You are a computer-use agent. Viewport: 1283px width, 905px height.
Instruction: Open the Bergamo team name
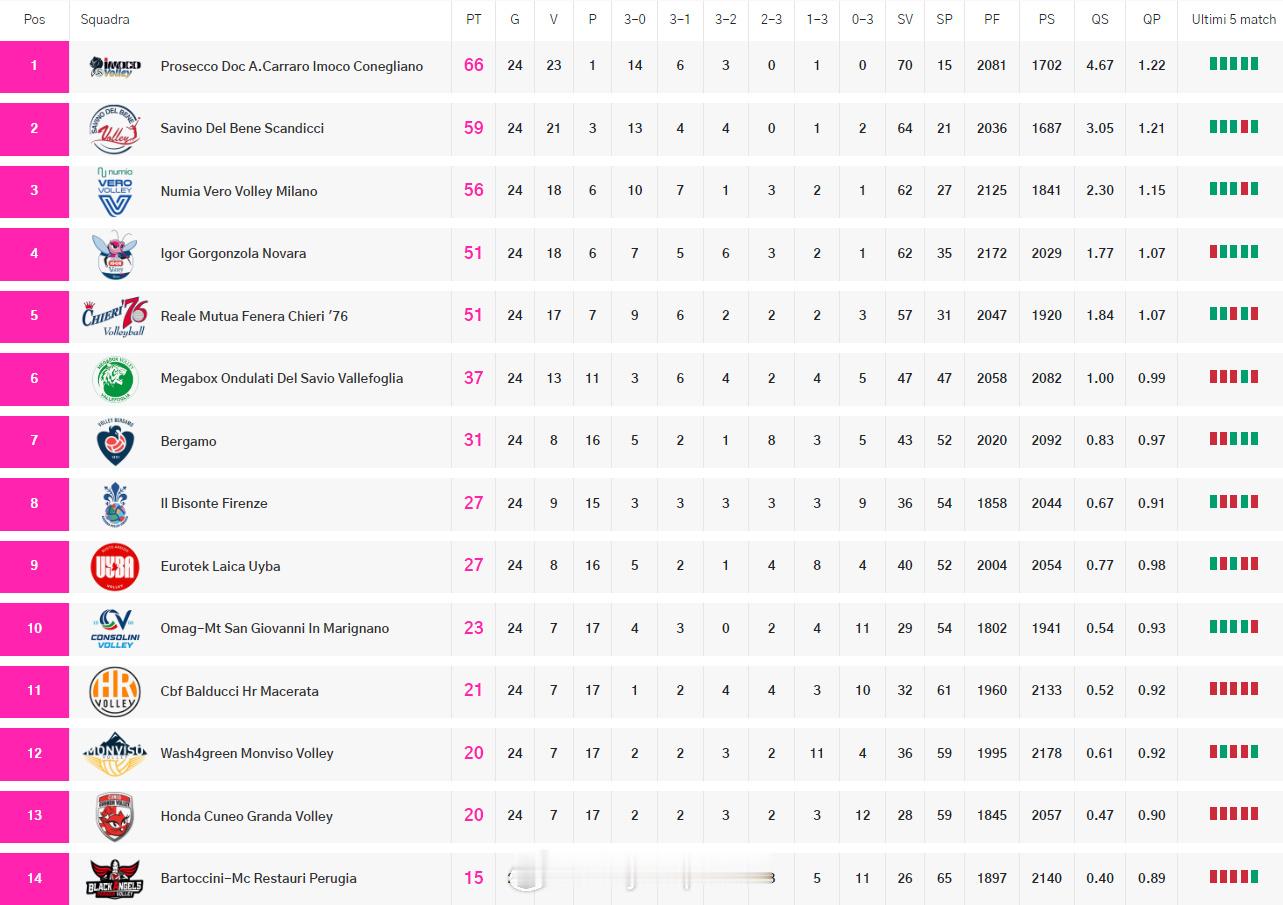[188, 441]
